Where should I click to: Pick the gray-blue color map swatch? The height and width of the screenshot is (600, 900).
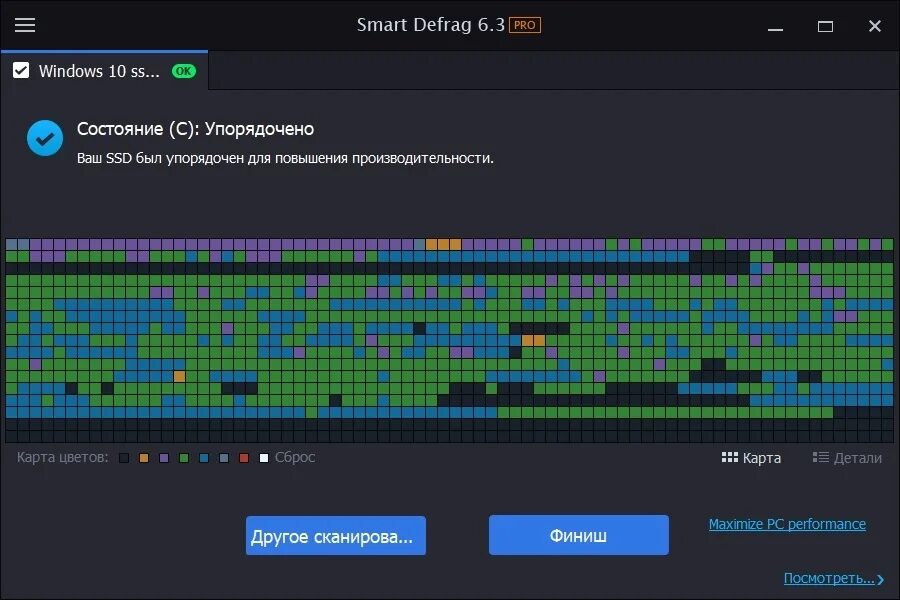[x=224, y=458]
